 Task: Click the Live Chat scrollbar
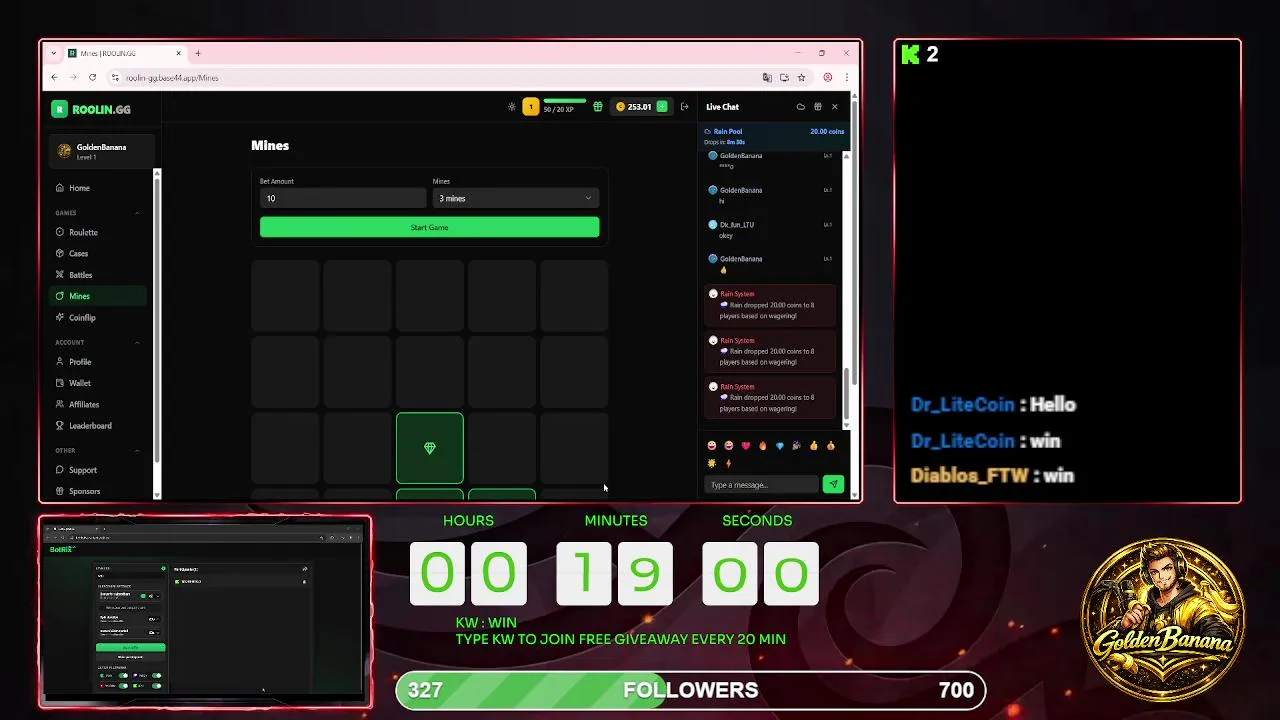coord(847,394)
